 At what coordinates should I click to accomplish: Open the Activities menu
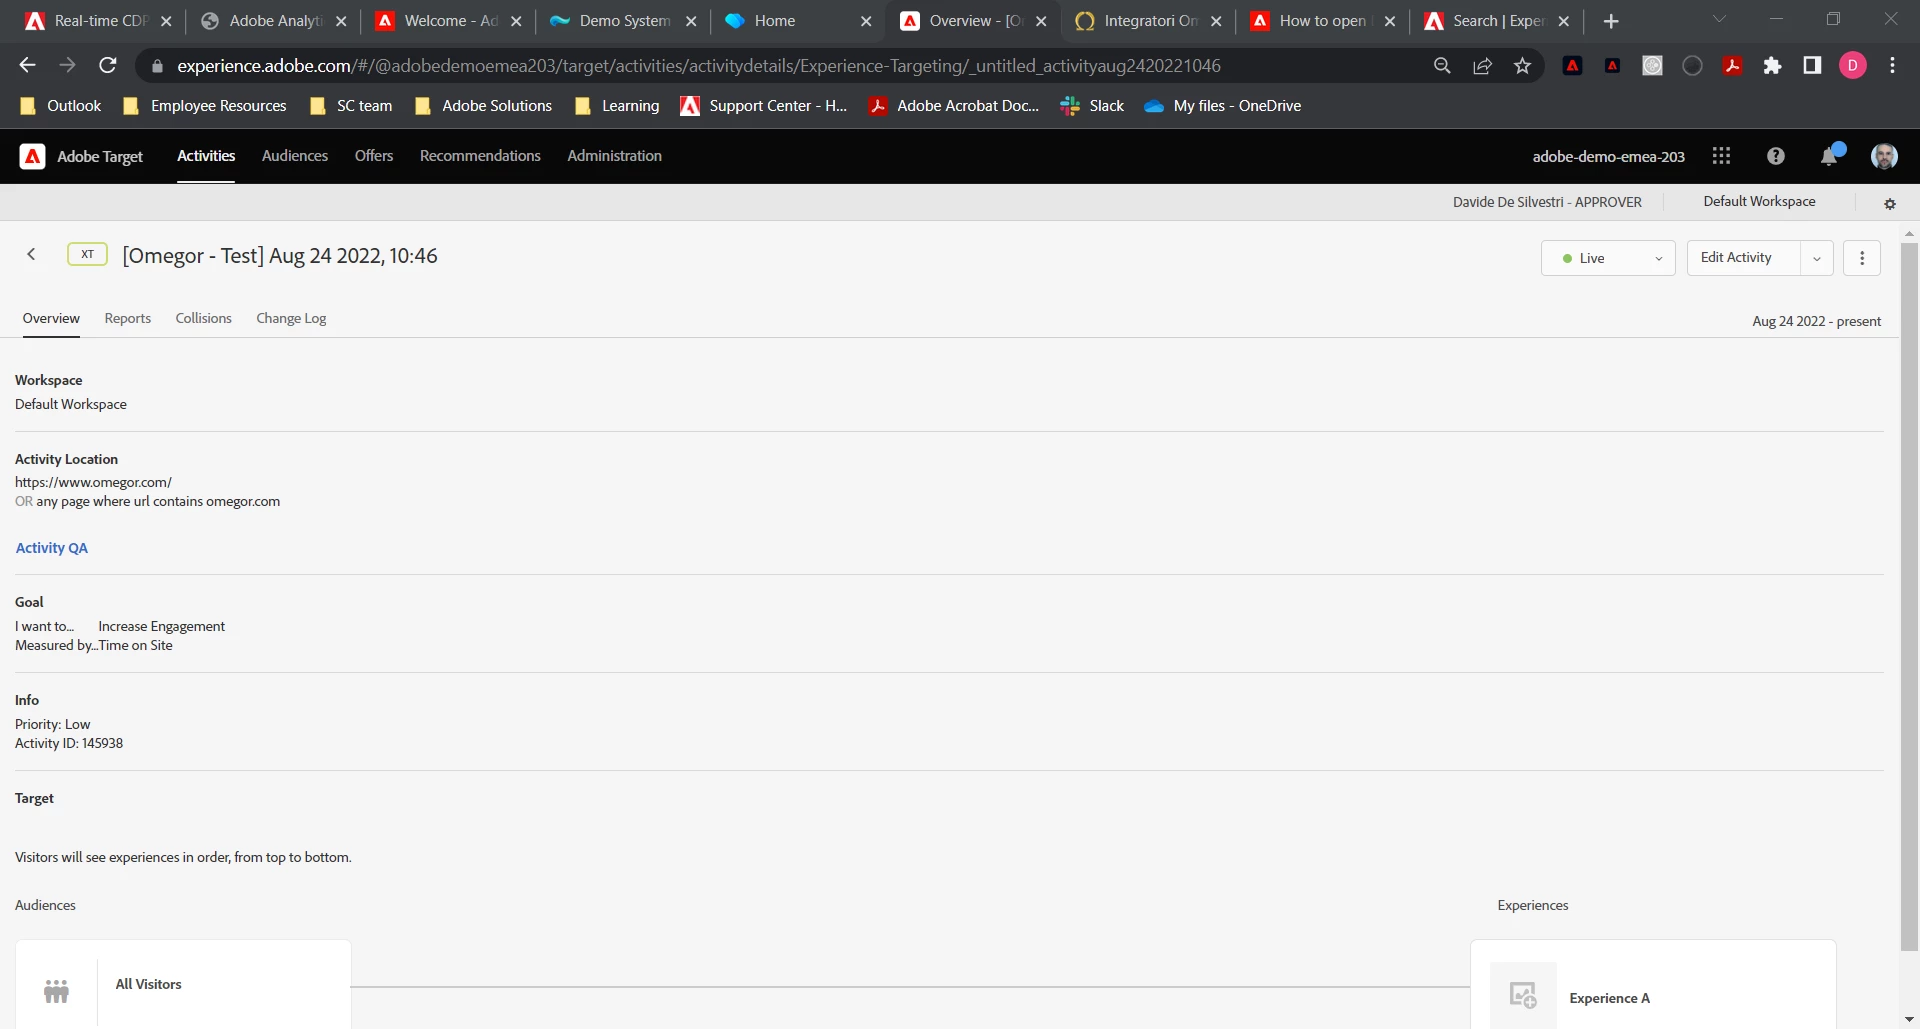coord(206,156)
